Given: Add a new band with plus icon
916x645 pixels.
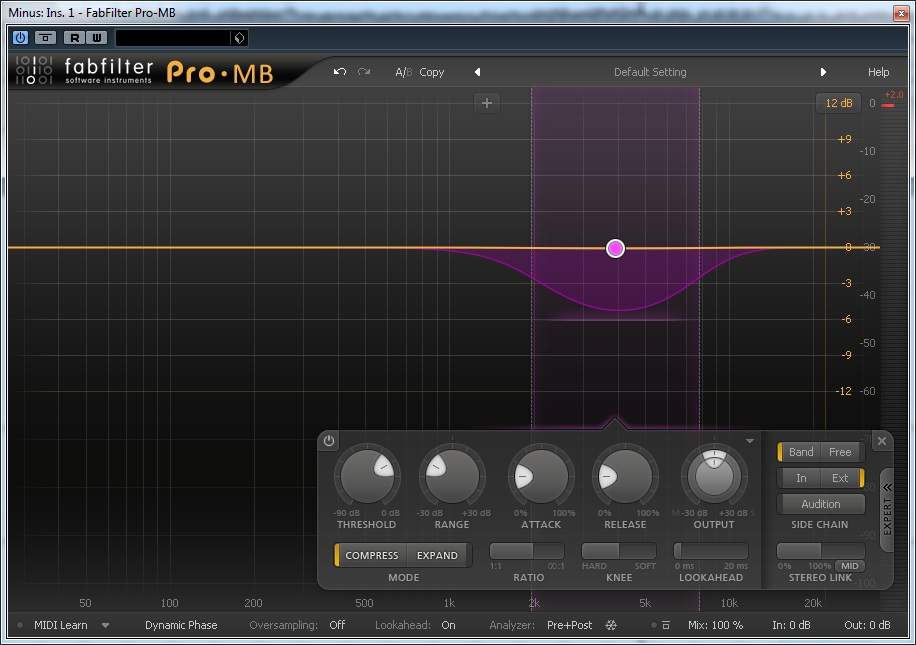Looking at the screenshot, I should click(x=487, y=102).
